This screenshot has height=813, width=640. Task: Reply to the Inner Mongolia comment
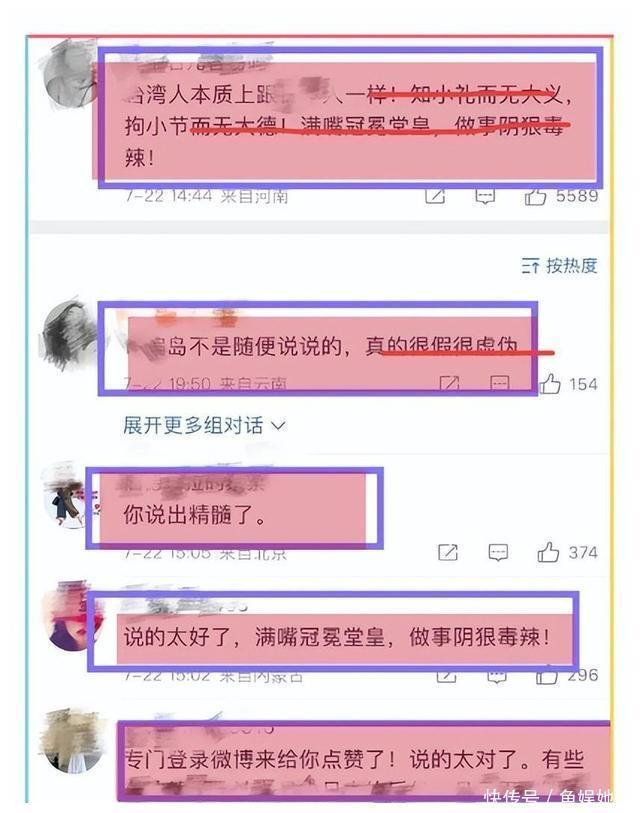(496, 676)
